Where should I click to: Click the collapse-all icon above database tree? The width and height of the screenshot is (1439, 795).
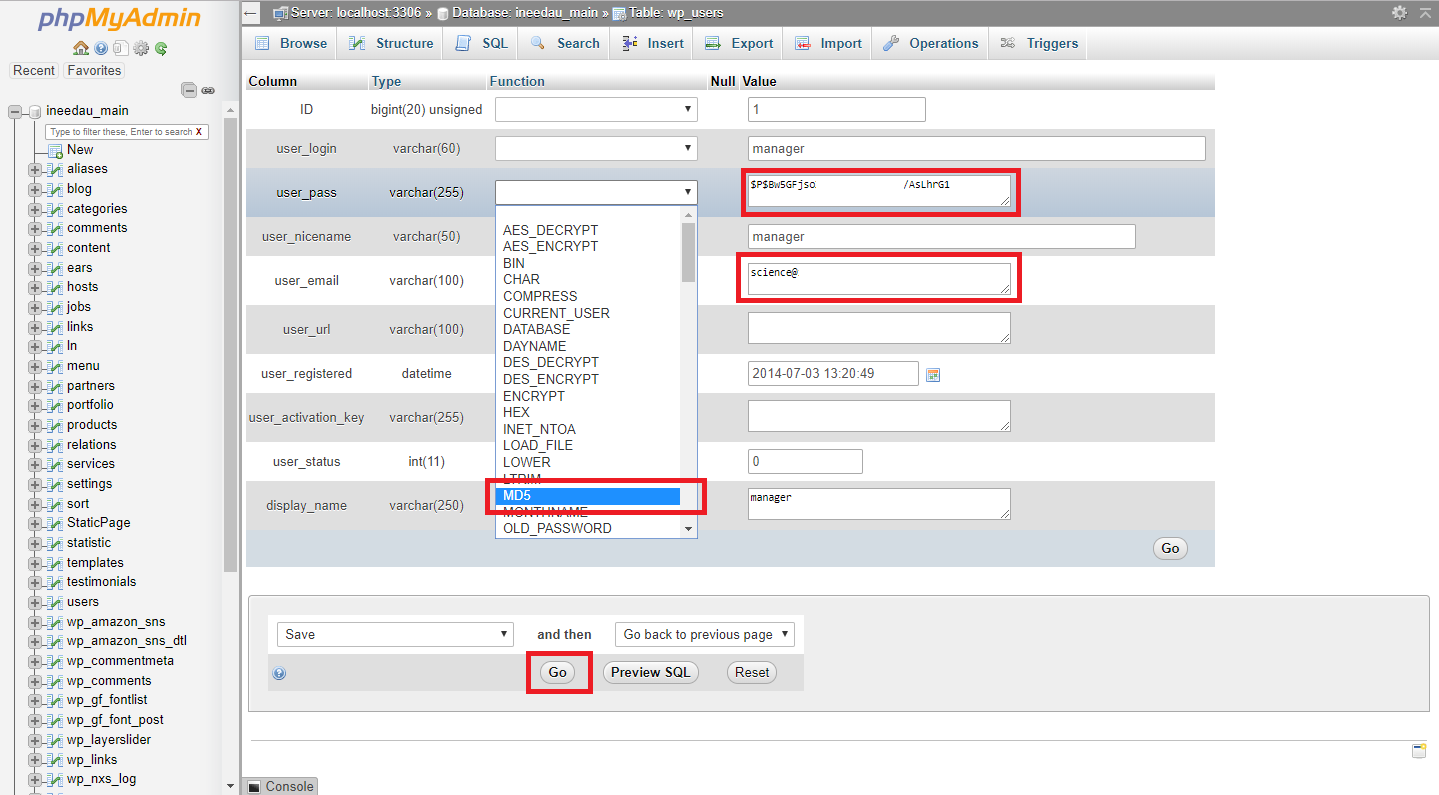click(189, 90)
